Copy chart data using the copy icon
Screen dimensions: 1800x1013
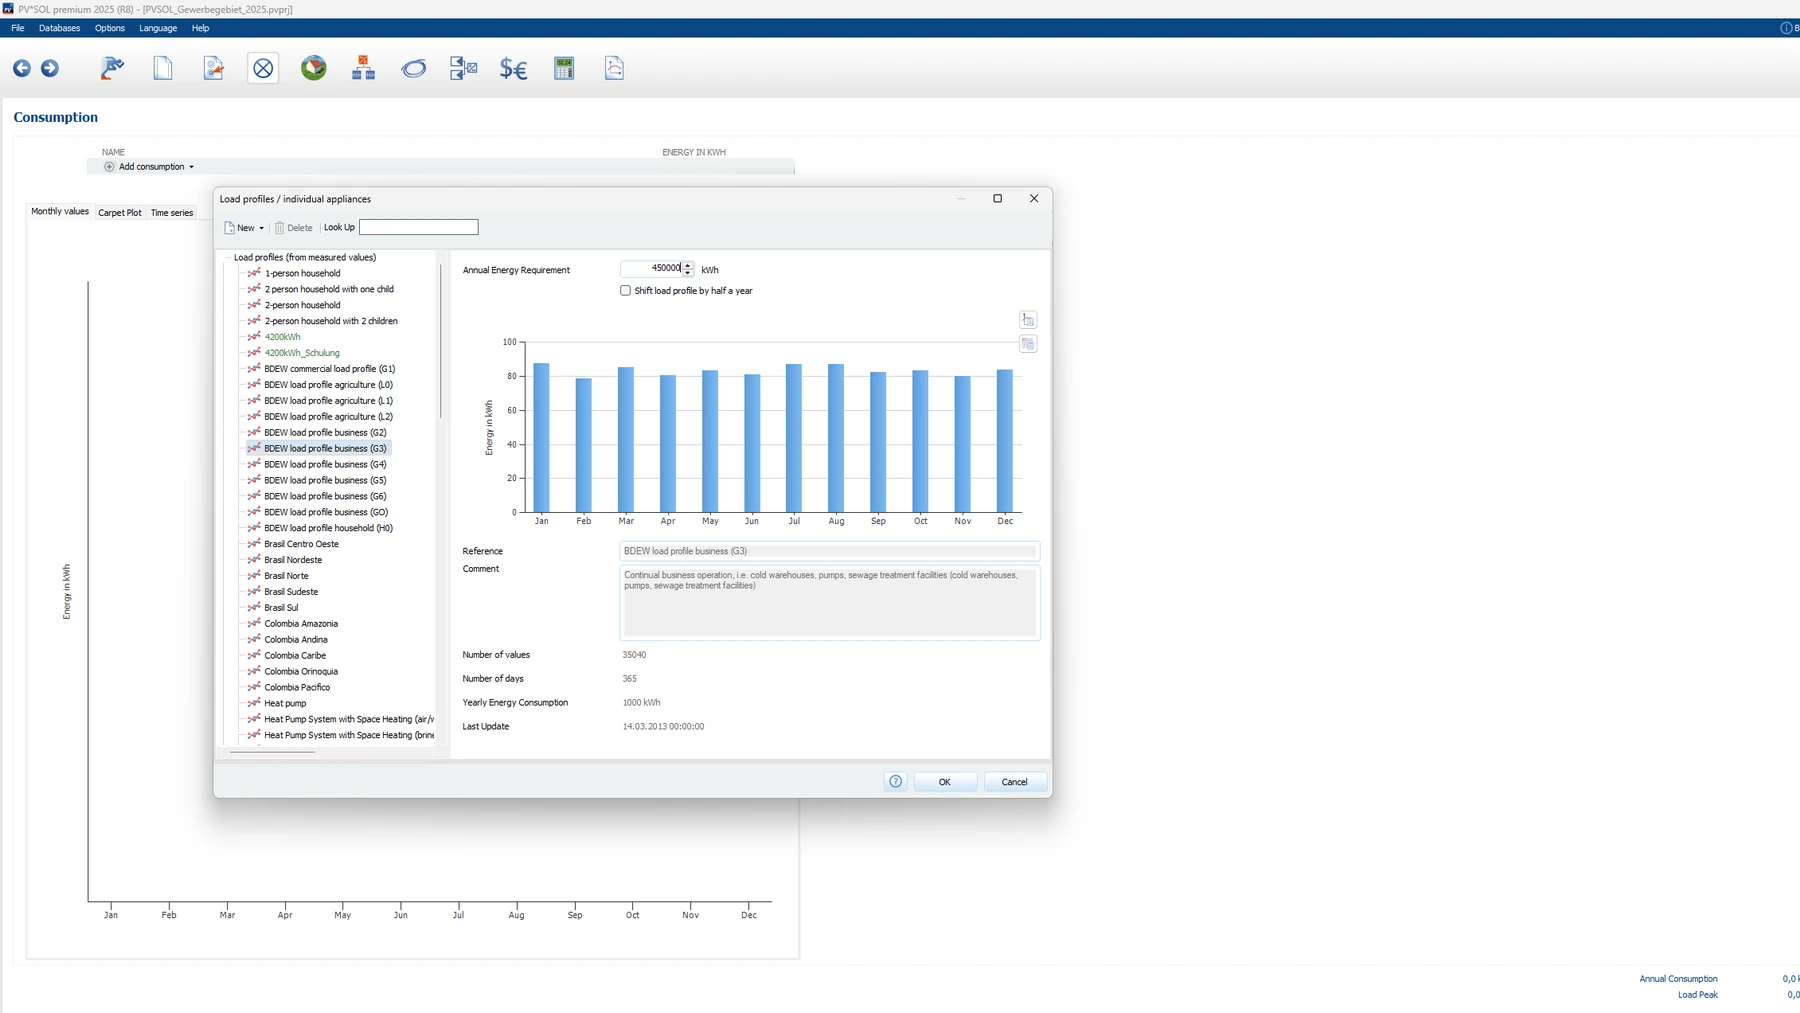coord(1028,344)
